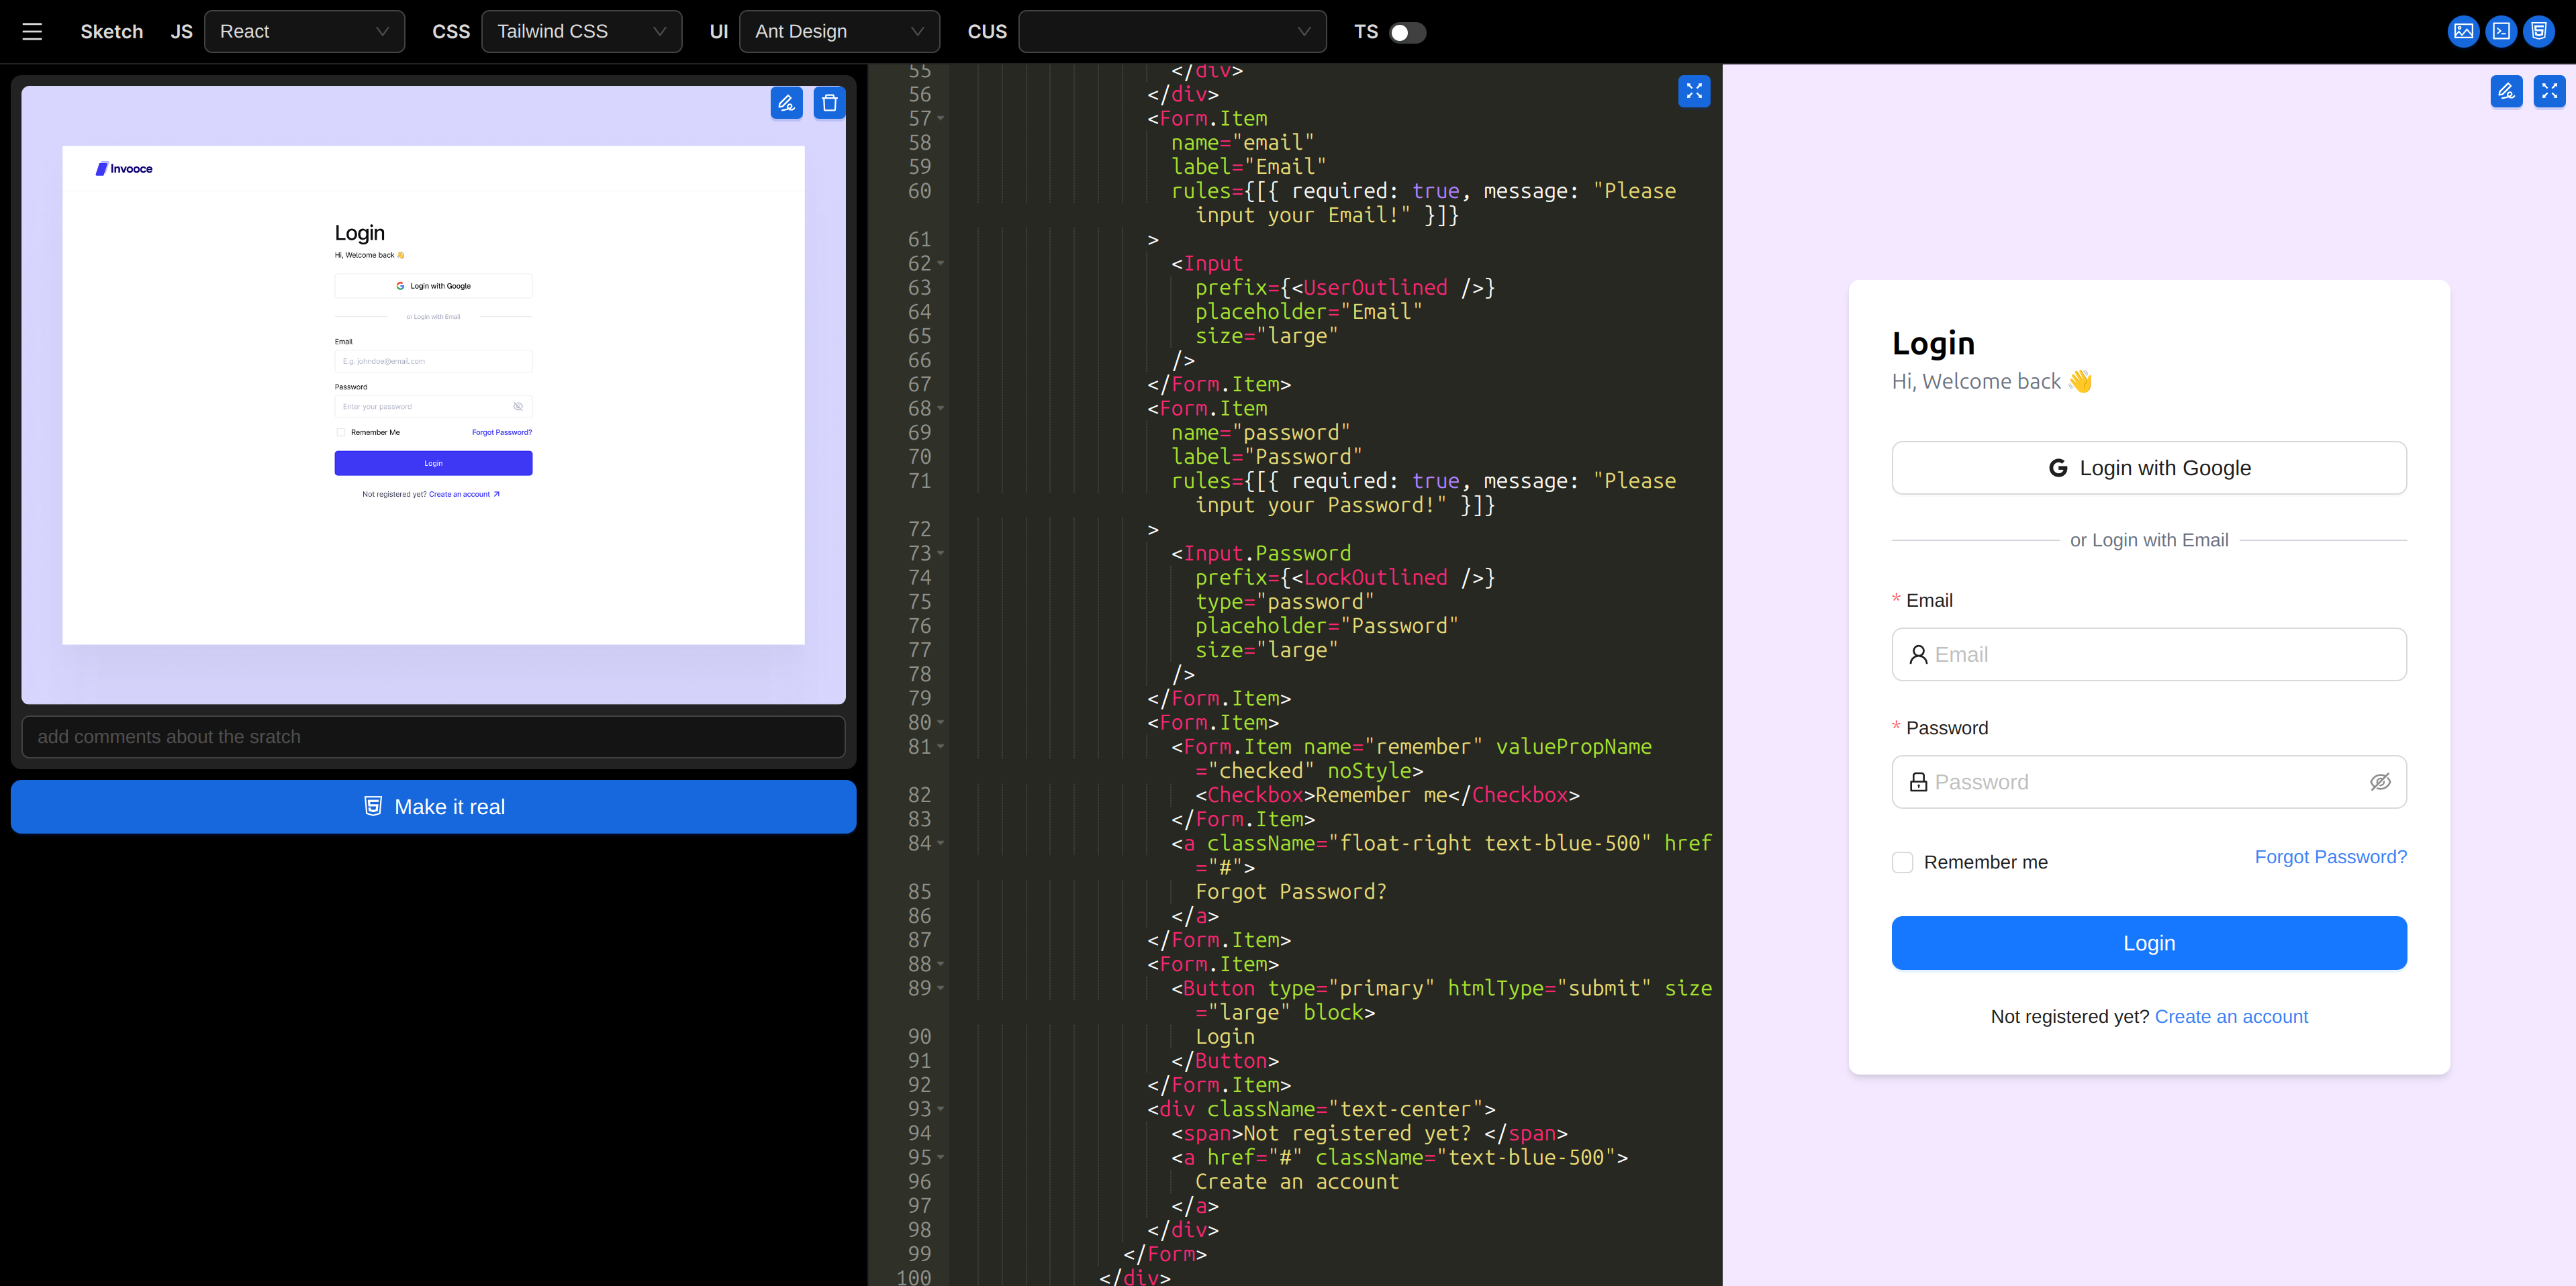The height and width of the screenshot is (1286, 2576).
Task: Select the React JS framework dropdown
Action: pyautogui.click(x=301, y=31)
